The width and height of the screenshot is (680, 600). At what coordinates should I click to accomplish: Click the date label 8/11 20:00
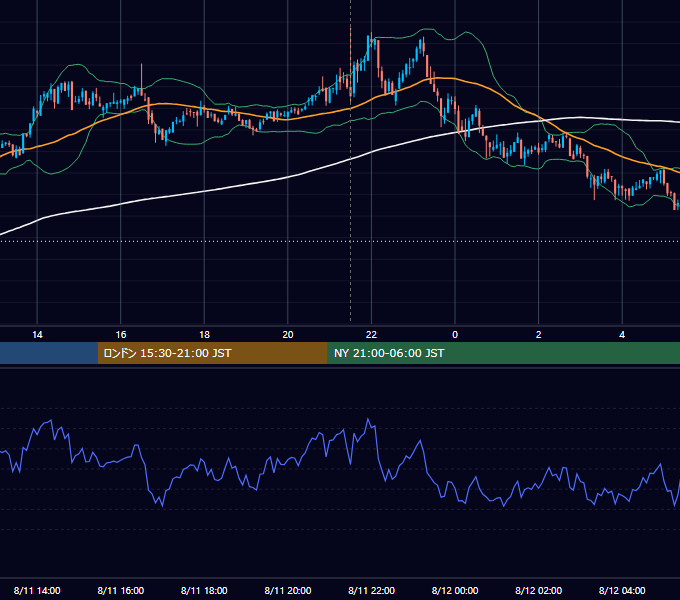288,590
